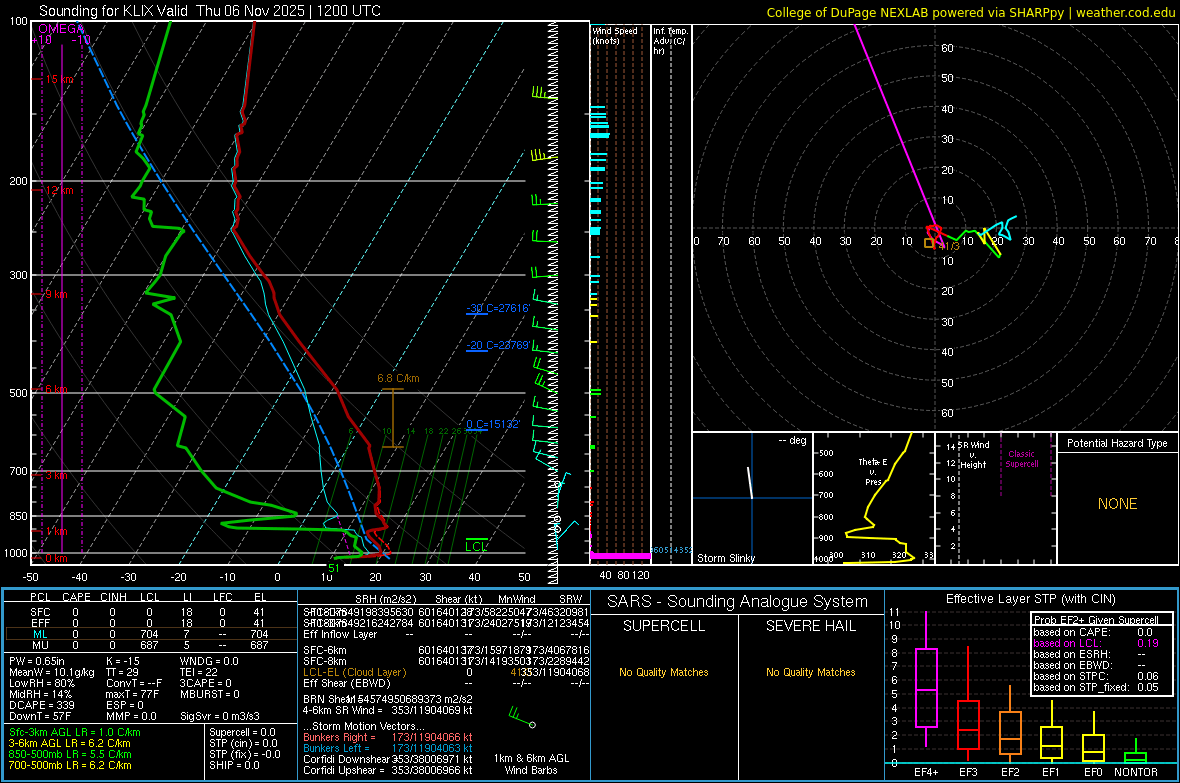The image size is (1180, 783).
Task: Click the 'DownT = 57F' value
Action: point(41,716)
